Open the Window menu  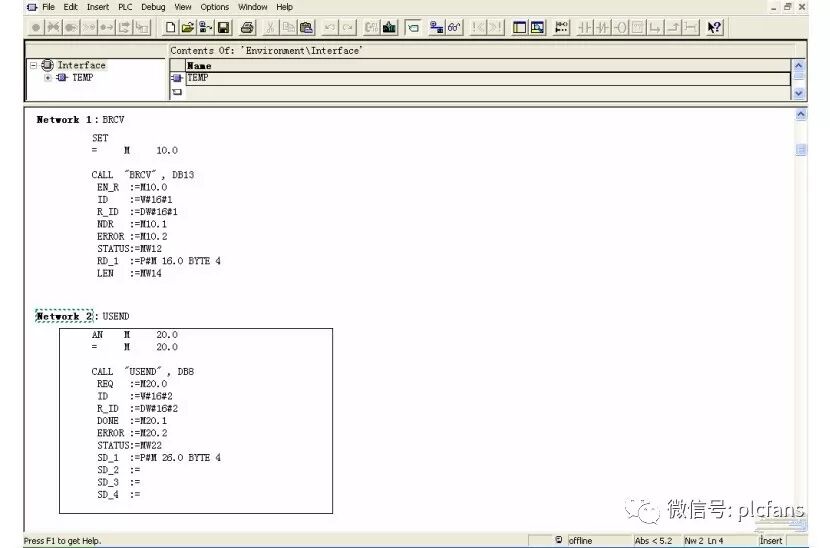click(x=252, y=7)
